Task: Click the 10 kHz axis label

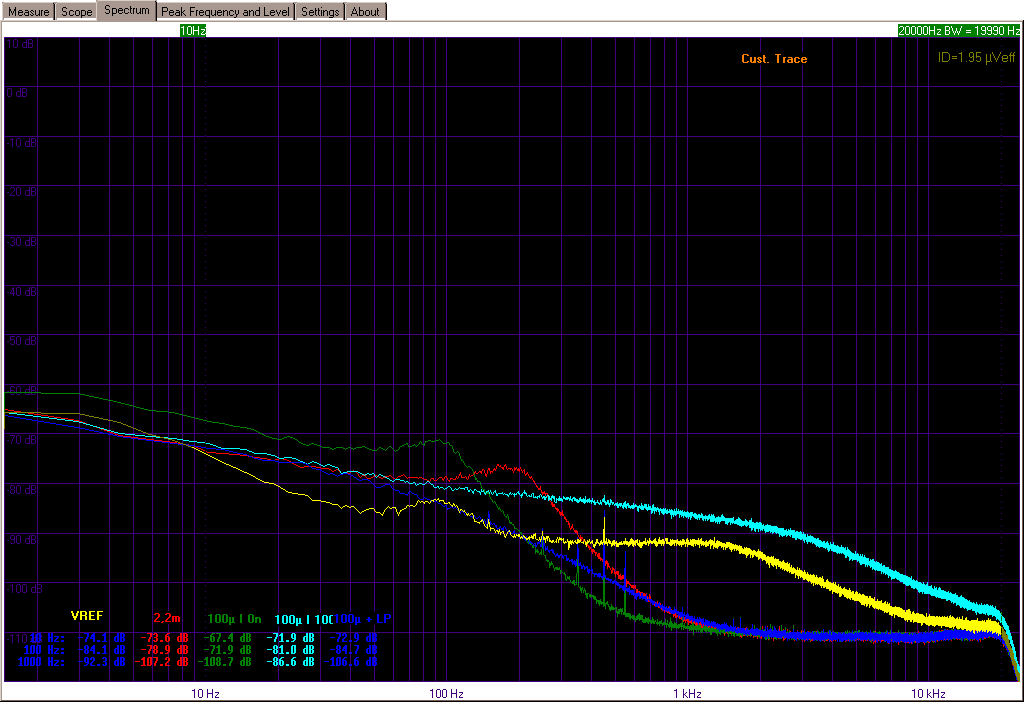Action: (x=928, y=694)
